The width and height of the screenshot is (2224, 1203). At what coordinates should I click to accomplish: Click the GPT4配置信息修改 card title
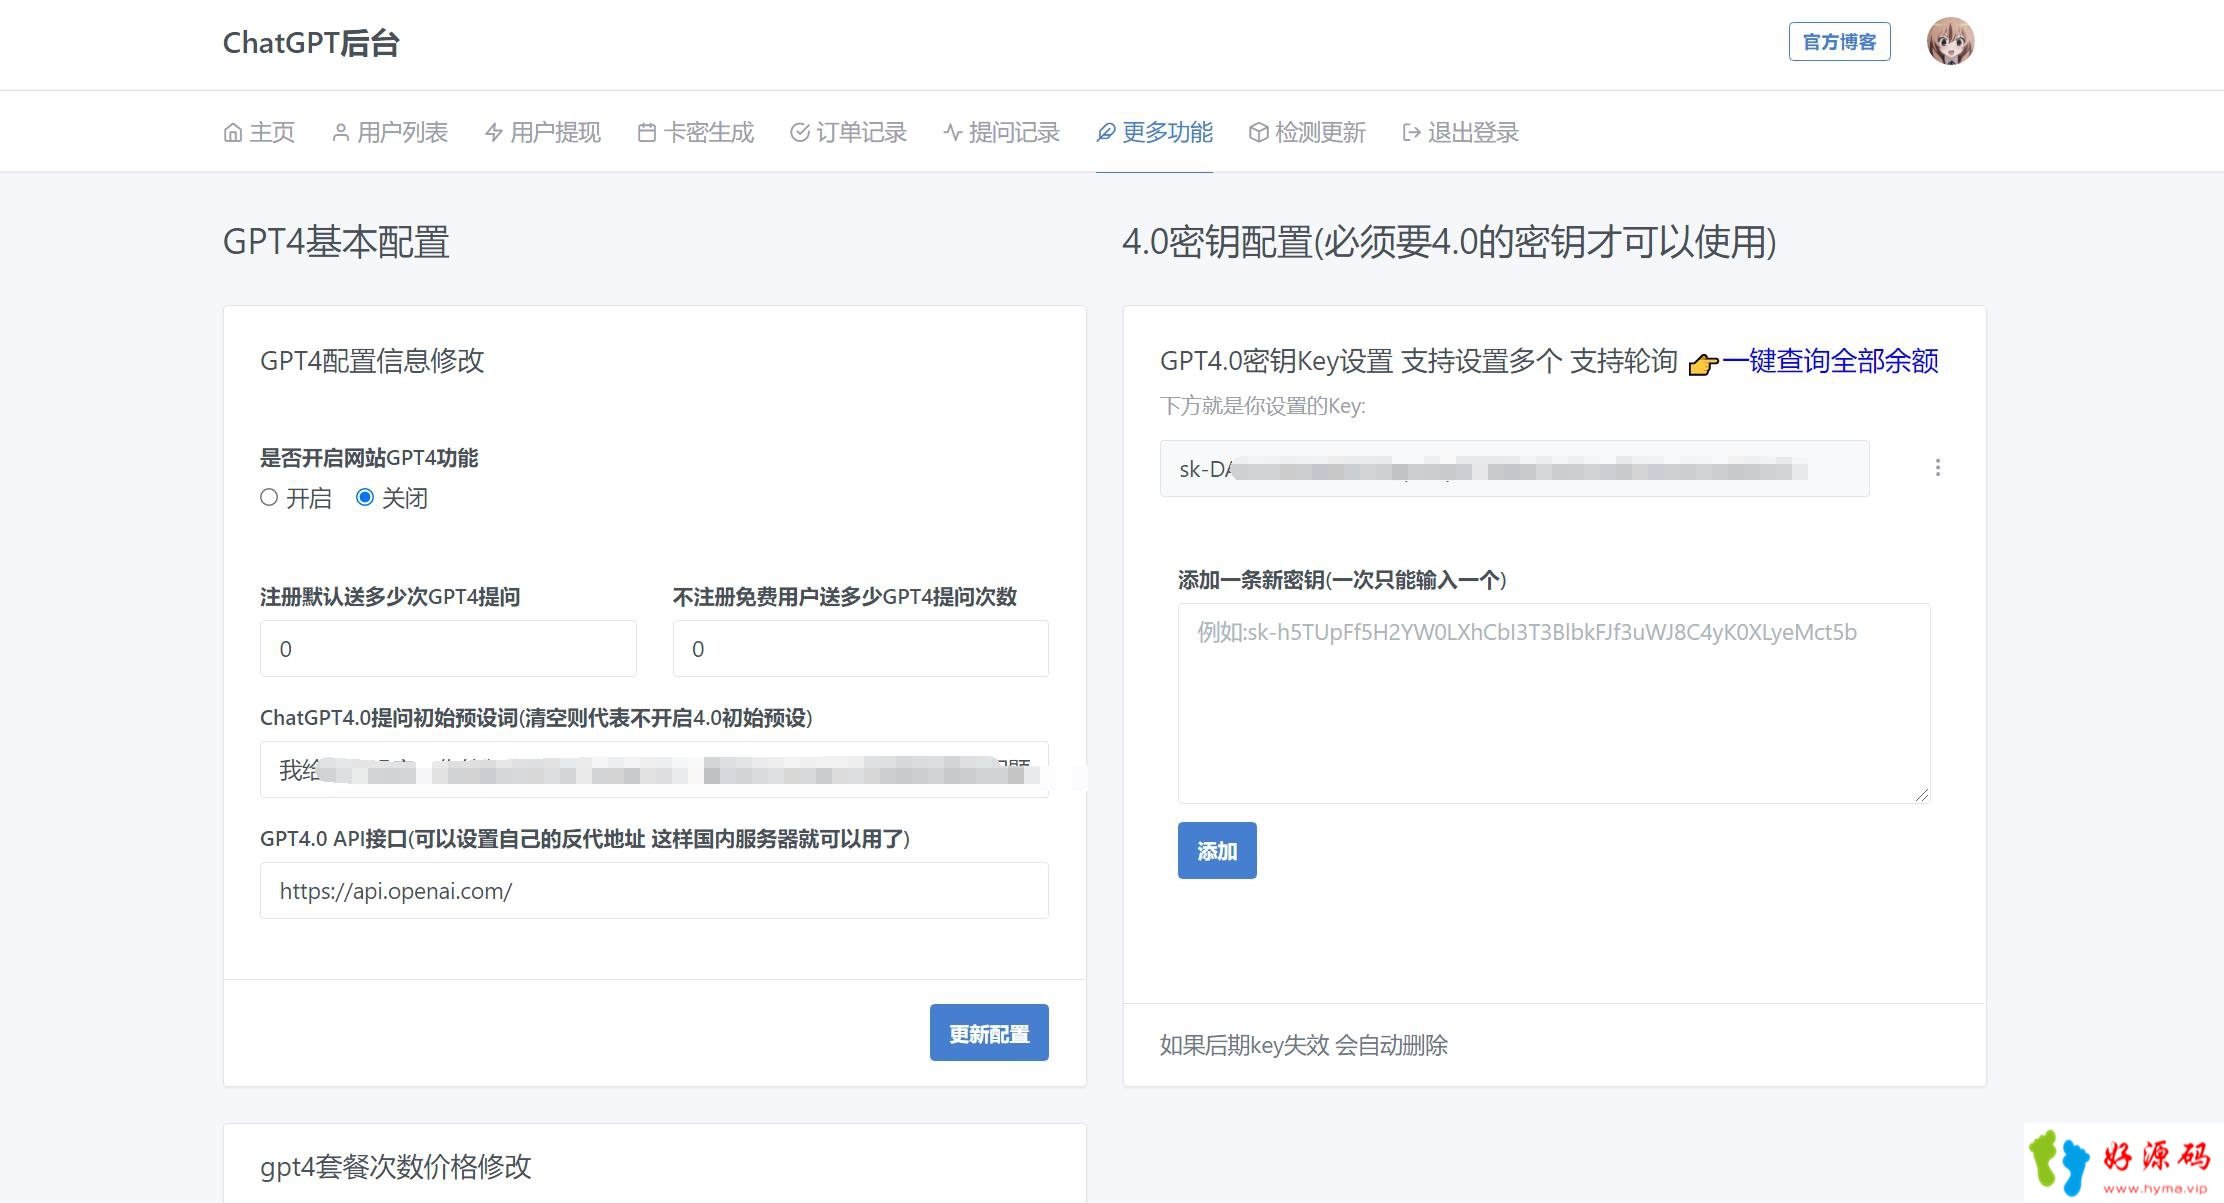(372, 361)
